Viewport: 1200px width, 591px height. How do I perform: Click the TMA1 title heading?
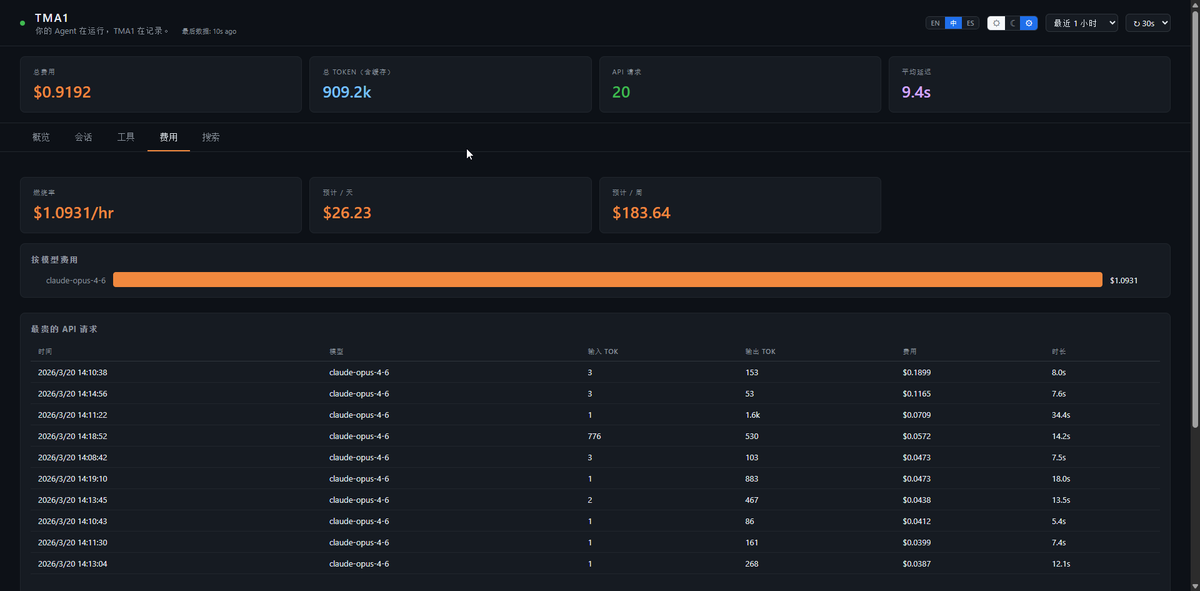(51, 17)
